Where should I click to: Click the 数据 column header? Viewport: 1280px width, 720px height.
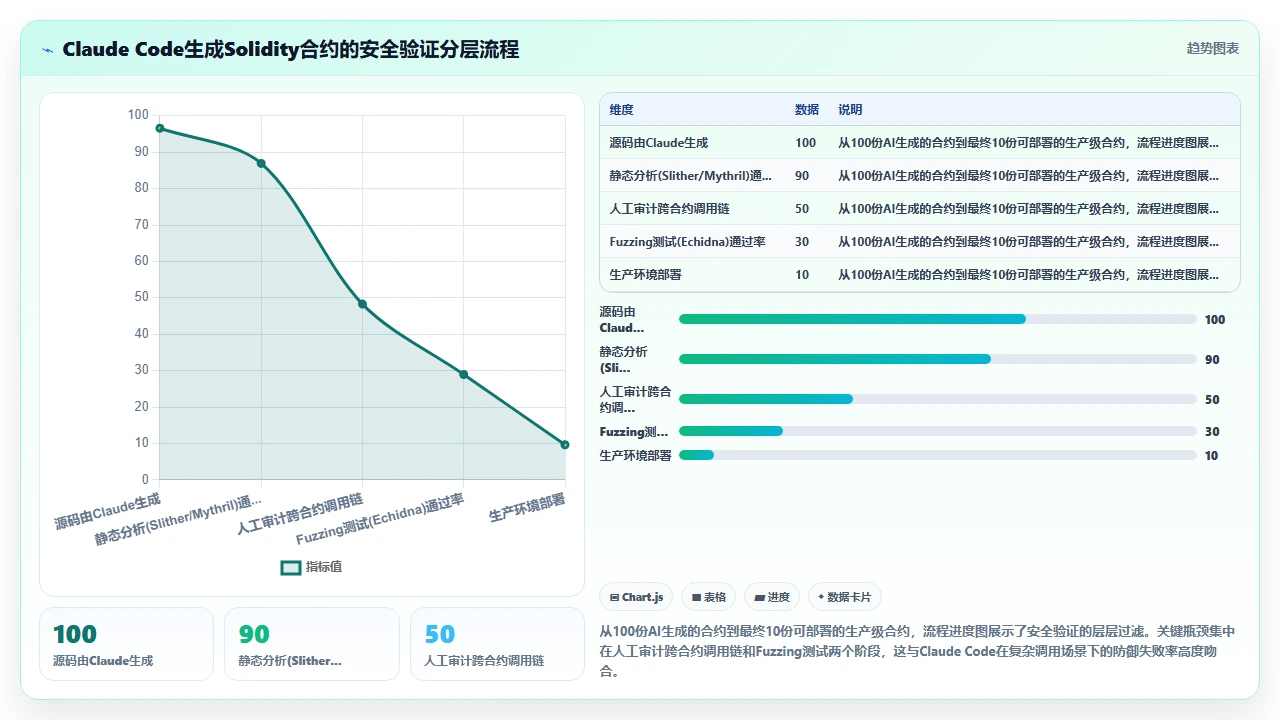(807, 110)
